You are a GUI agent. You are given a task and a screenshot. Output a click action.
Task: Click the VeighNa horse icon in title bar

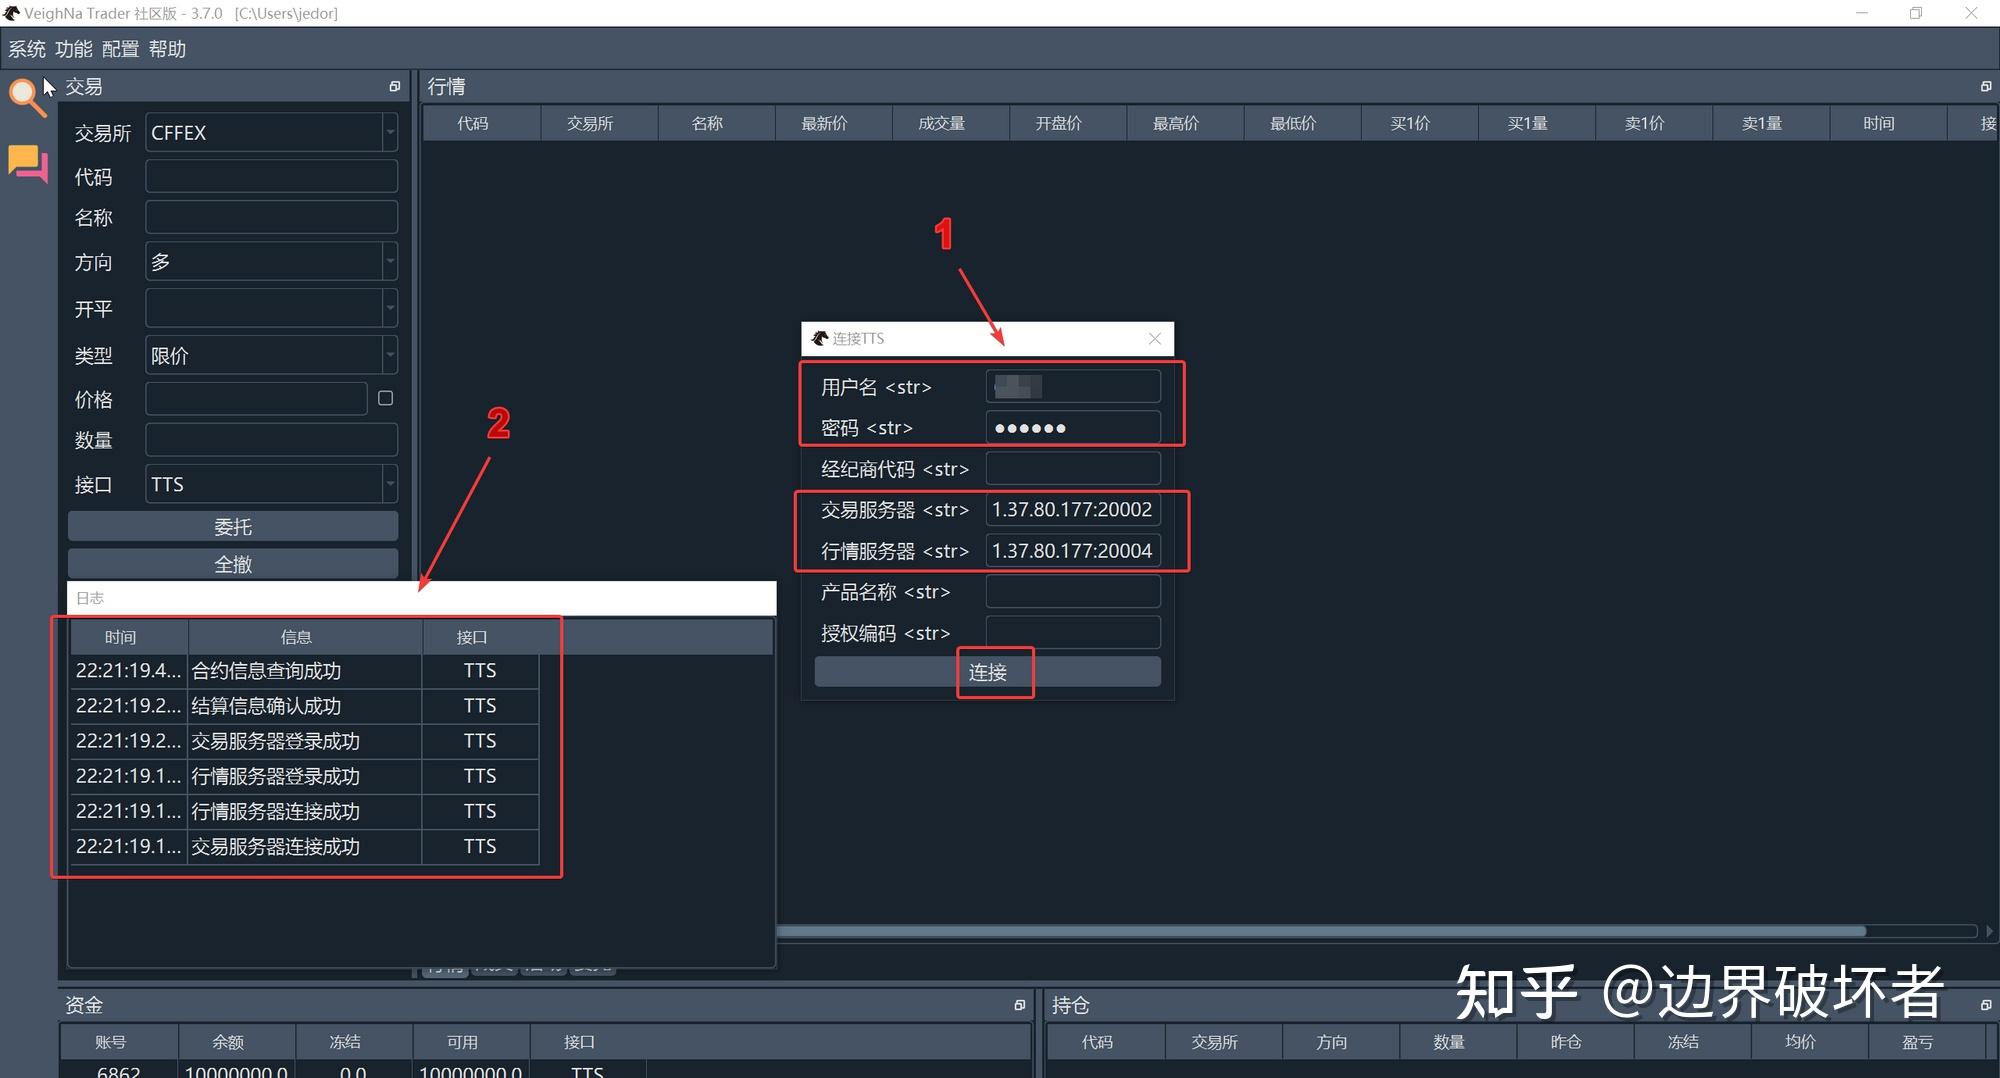[11, 13]
